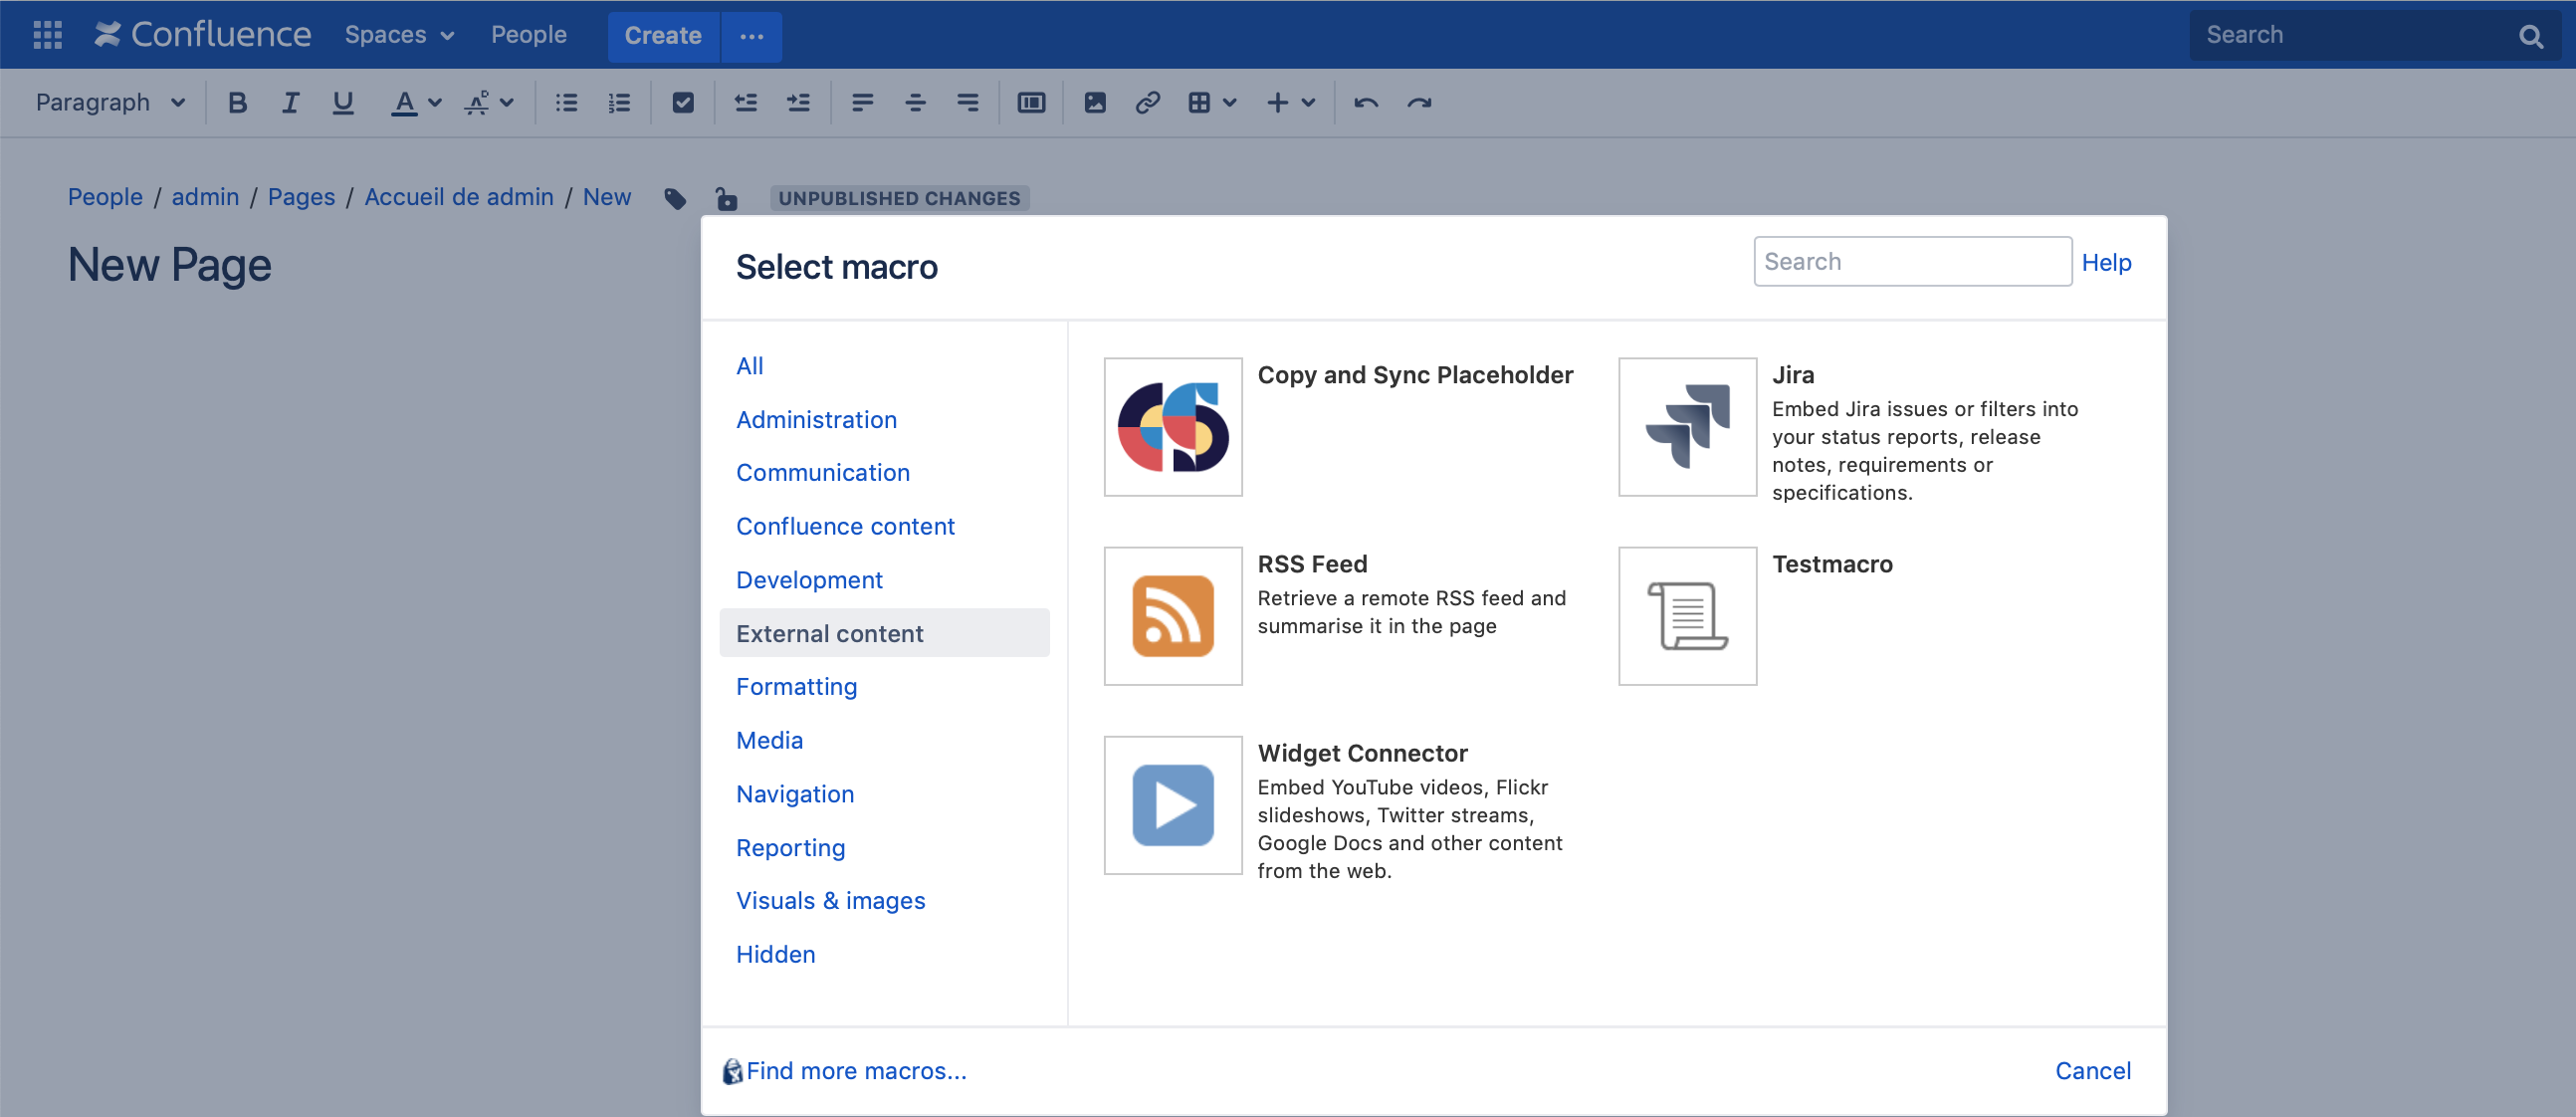Click the page restrictions lock icon
Screen dimensions: 2576x1117
point(725,197)
